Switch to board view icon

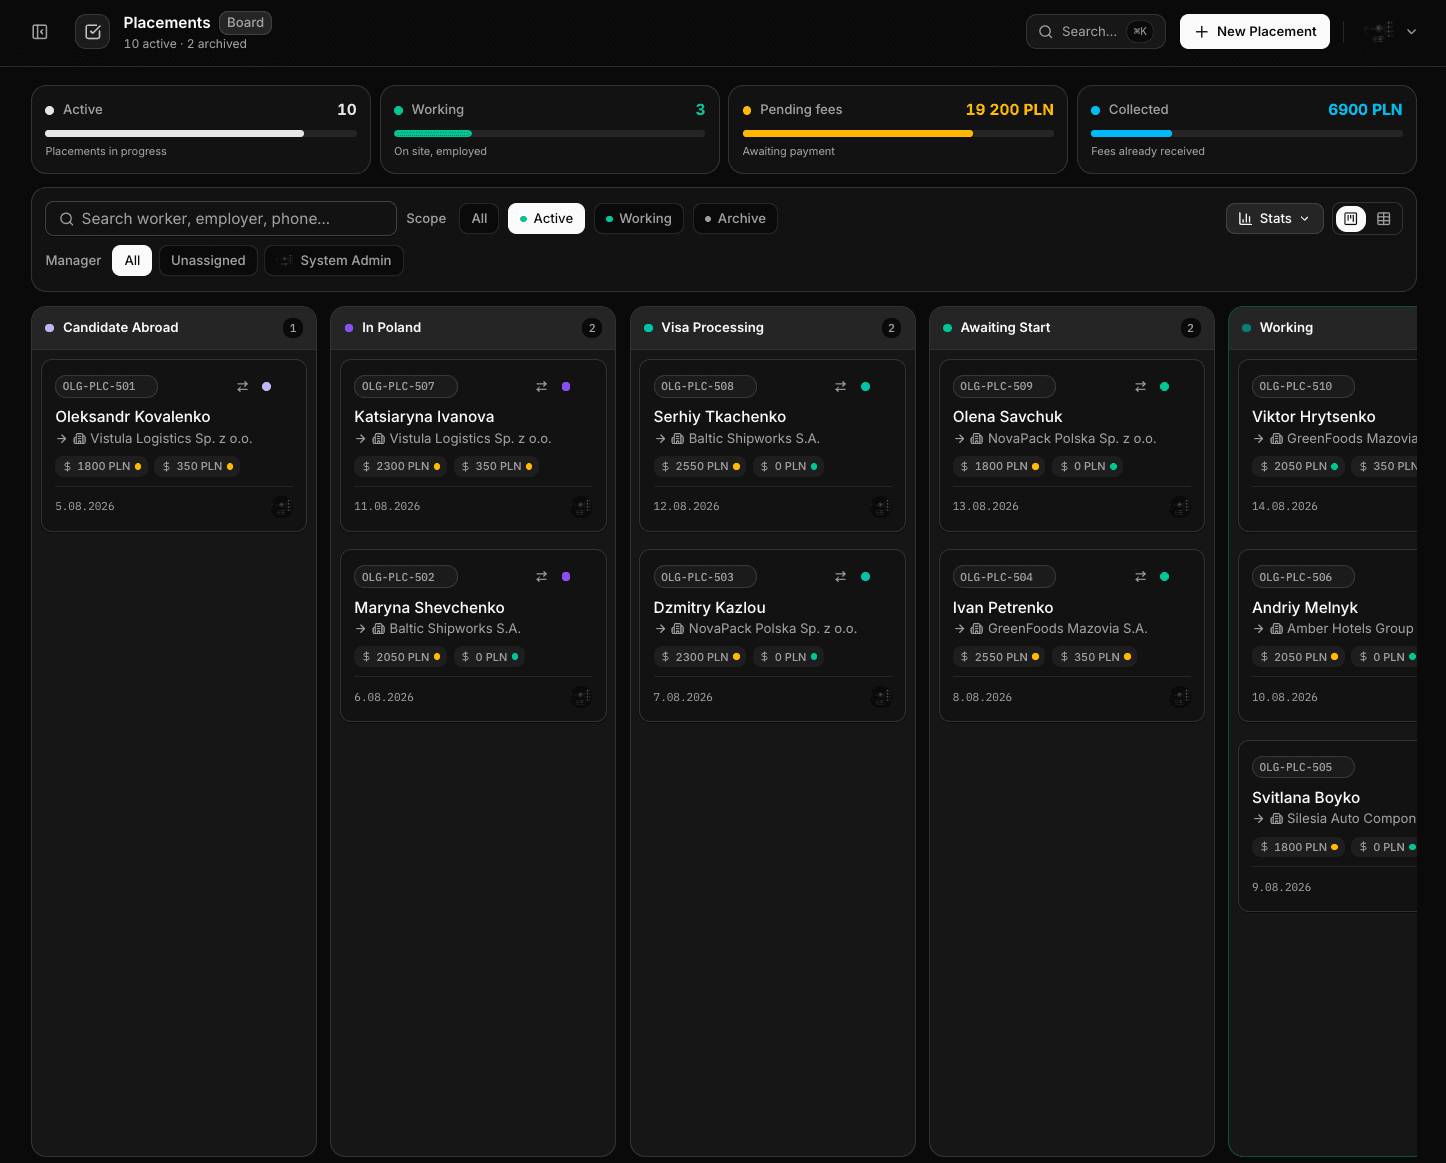coord(1351,219)
